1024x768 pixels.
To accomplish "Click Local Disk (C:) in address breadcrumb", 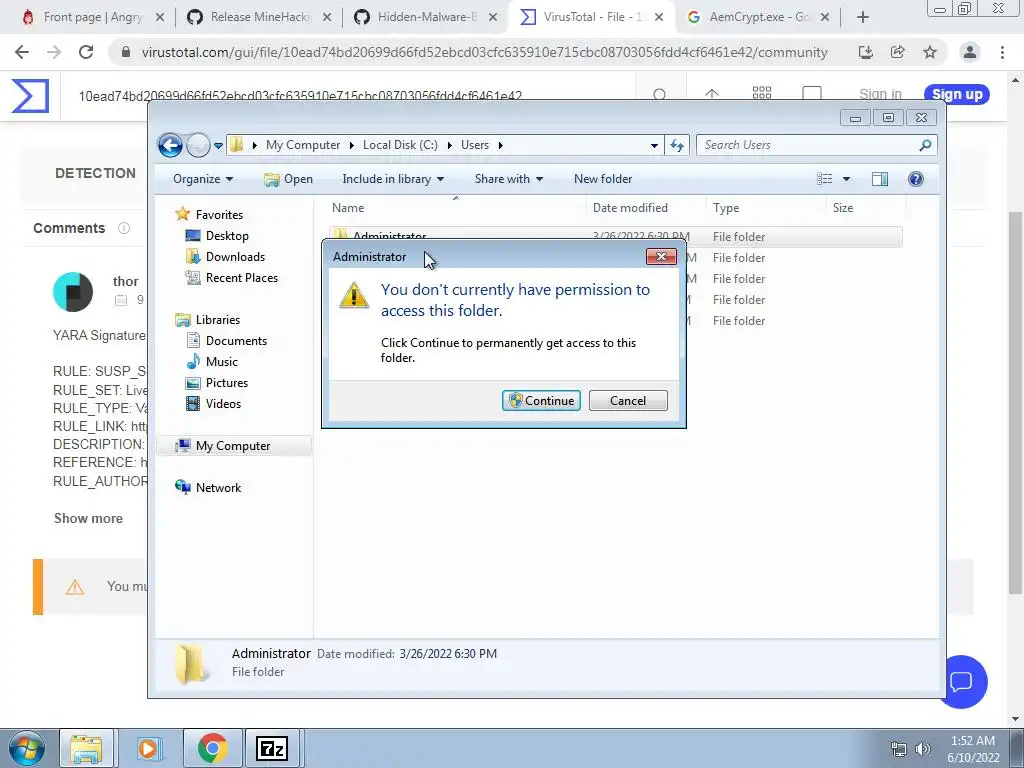I will (x=400, y=145).
